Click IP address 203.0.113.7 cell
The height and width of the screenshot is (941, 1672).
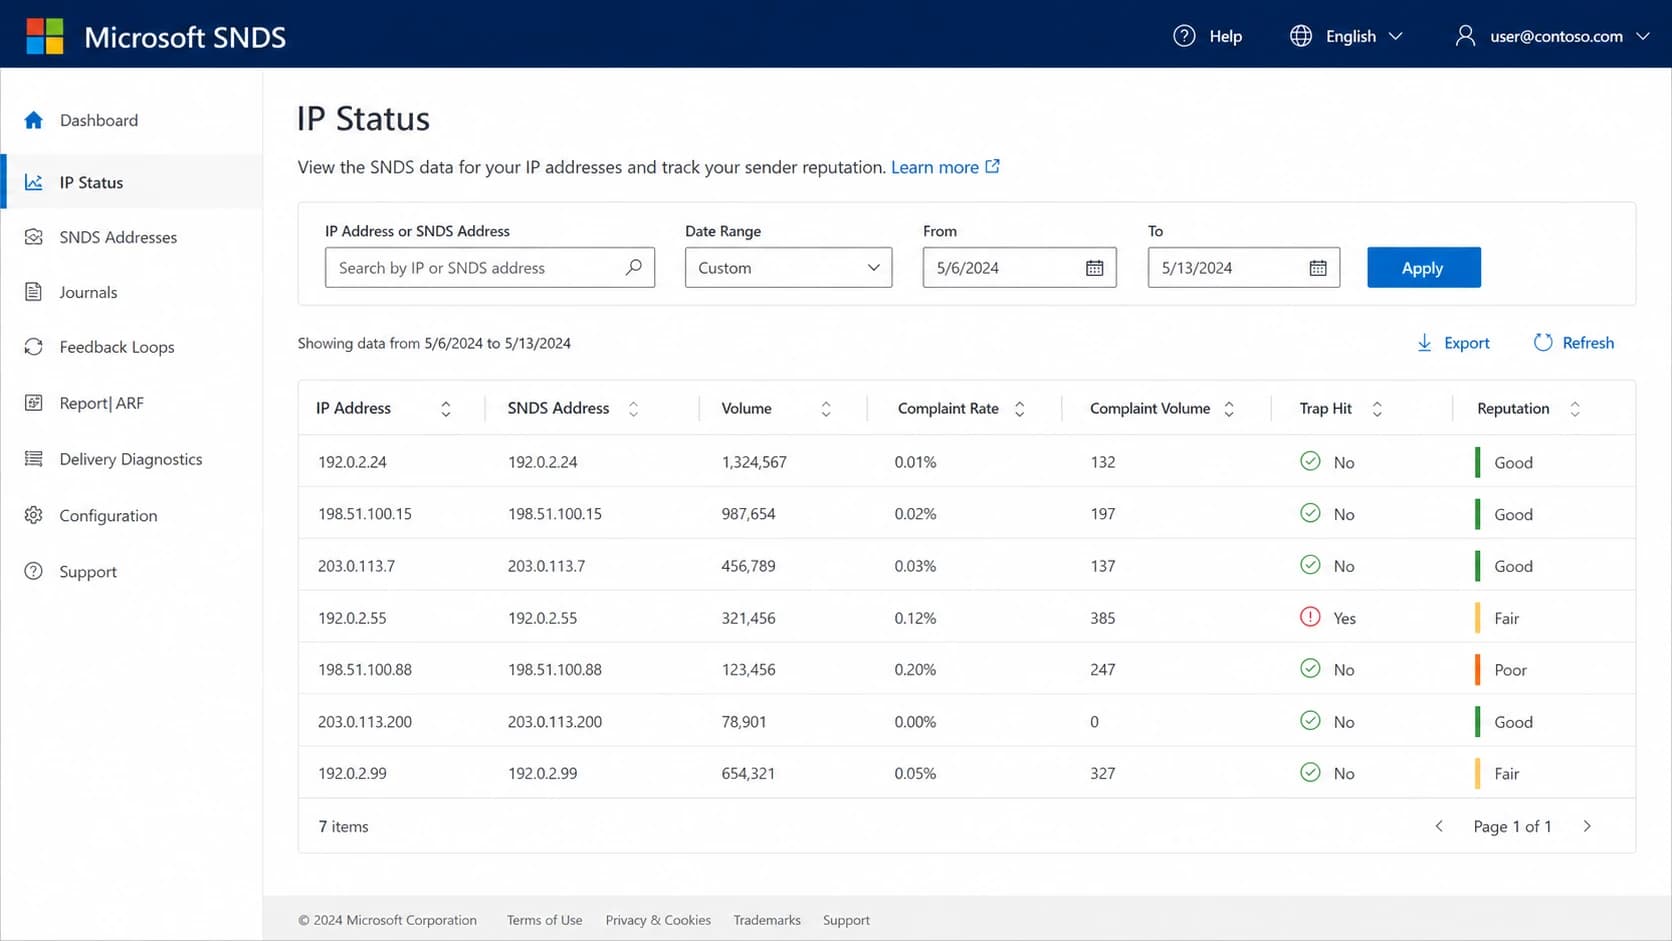point(356,566)
